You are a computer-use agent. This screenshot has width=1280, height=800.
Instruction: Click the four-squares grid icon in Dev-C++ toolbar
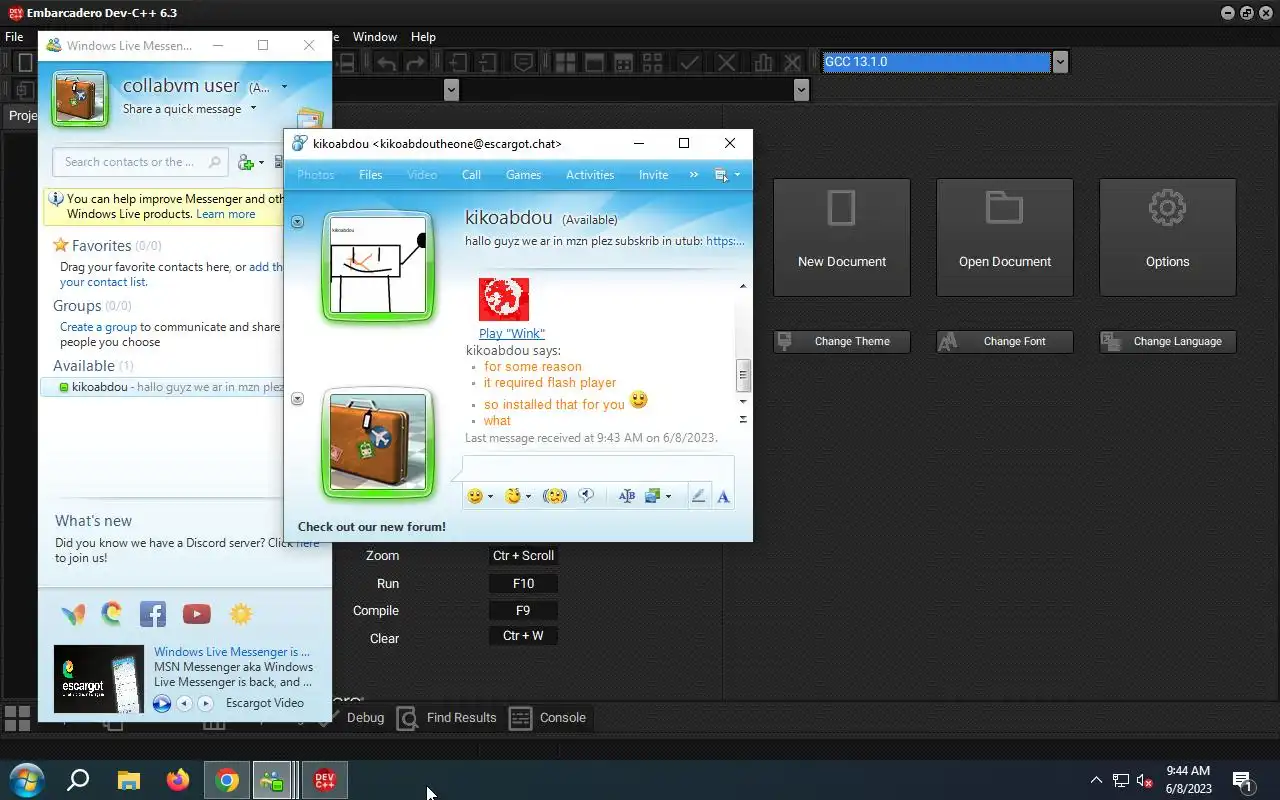565,62
